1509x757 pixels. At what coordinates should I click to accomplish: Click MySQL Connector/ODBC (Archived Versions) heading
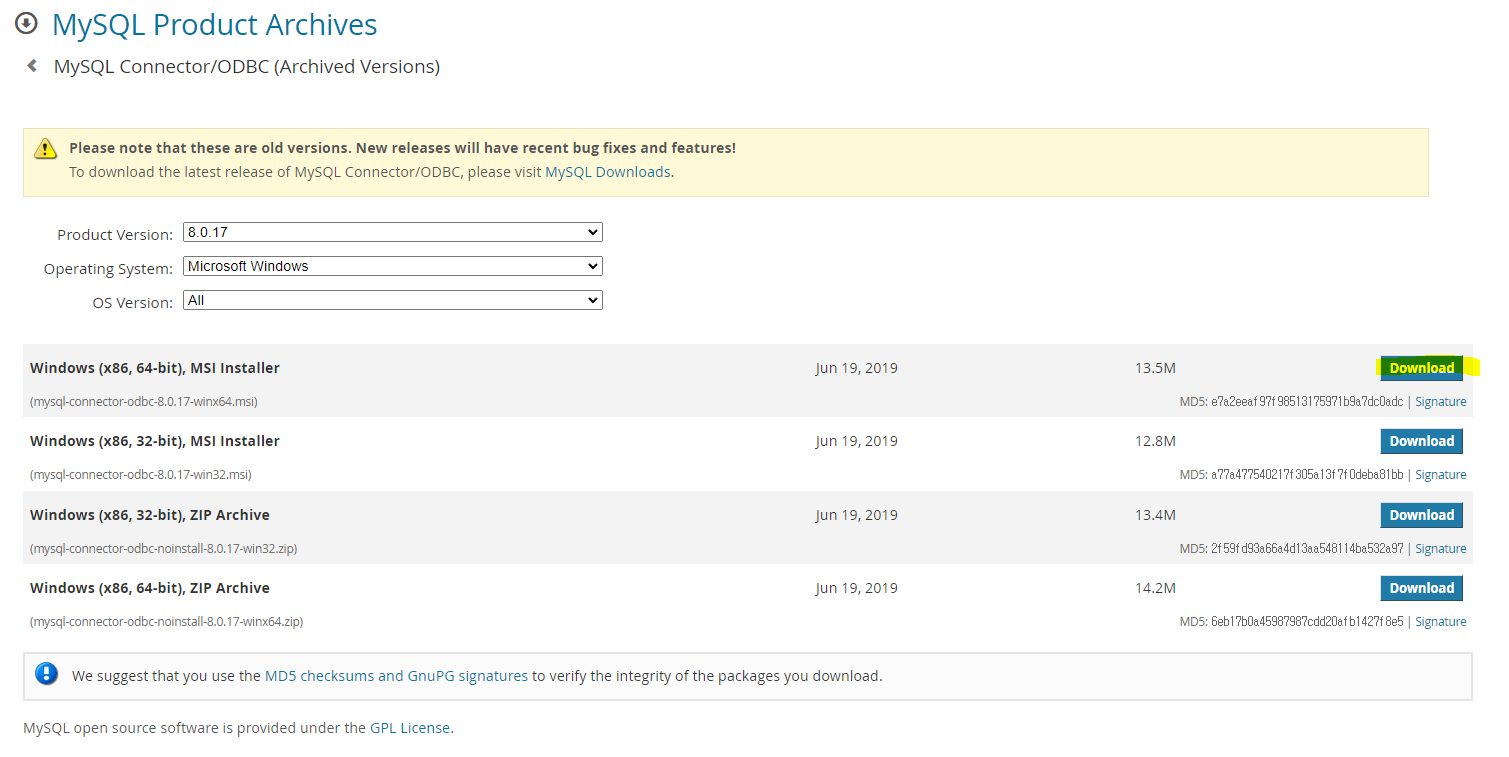pos(247,67)
